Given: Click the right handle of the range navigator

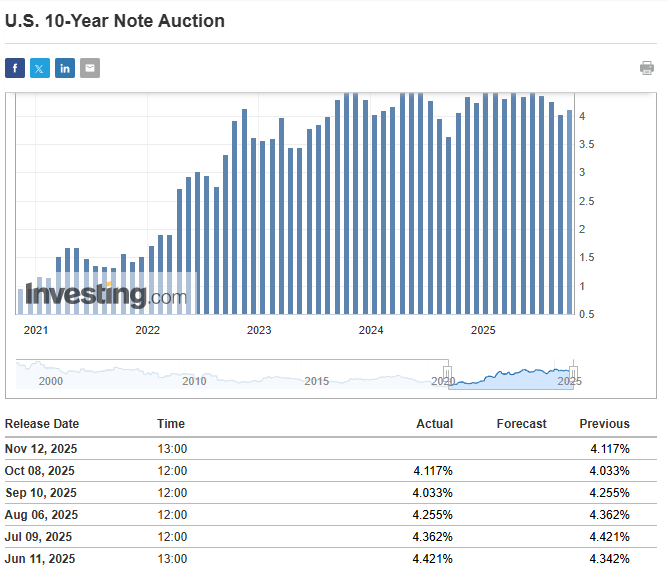Looking at the screenshot, I should click(x=574, y=374).
